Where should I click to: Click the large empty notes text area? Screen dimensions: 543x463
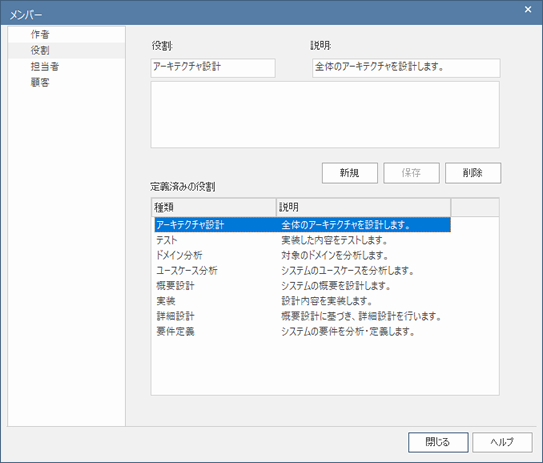[325, 115]
